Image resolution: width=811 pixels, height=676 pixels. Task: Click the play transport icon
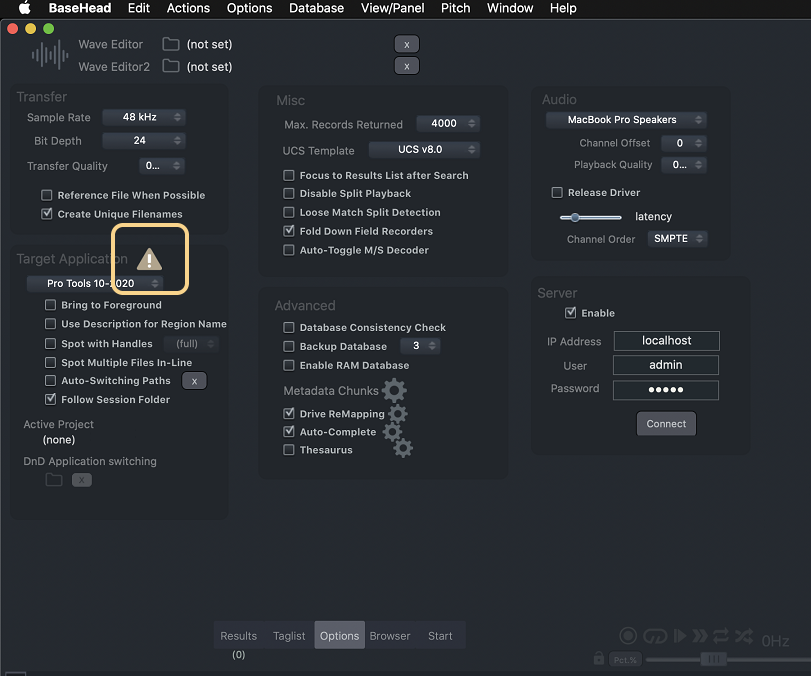pos(680,636)
